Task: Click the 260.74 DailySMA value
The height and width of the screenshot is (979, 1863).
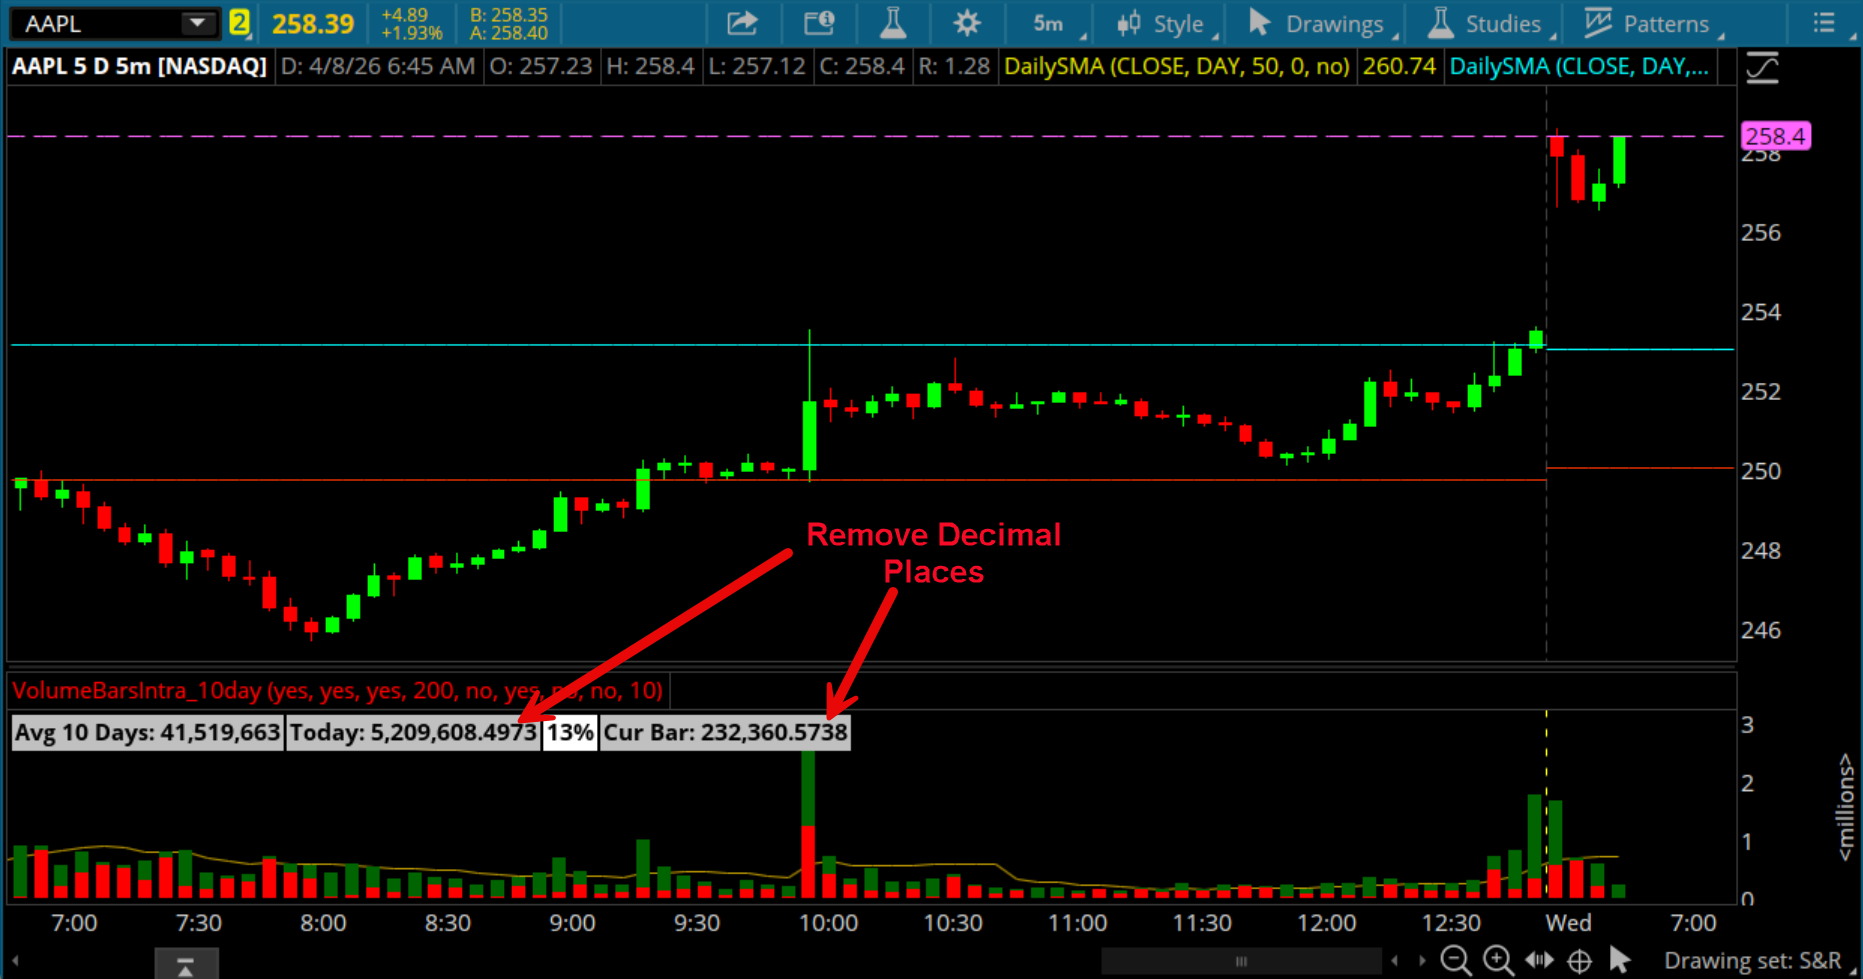Action: click(1399, 67)
